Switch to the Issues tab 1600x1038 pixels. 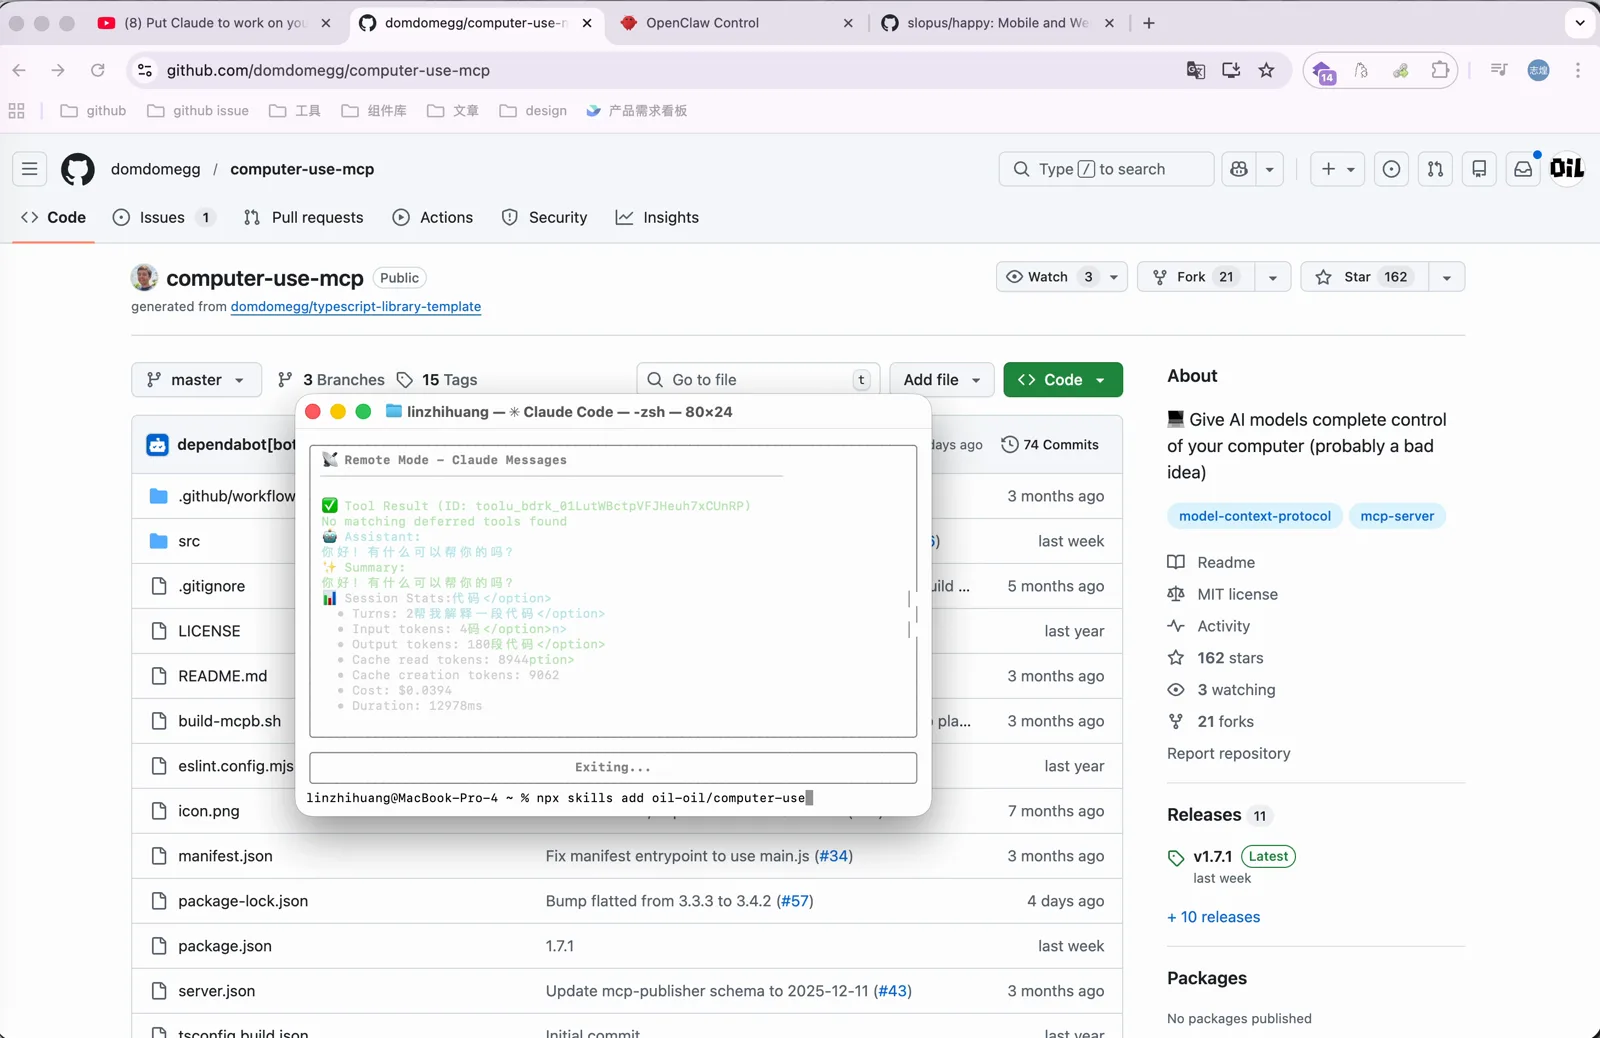coord(163,217)
